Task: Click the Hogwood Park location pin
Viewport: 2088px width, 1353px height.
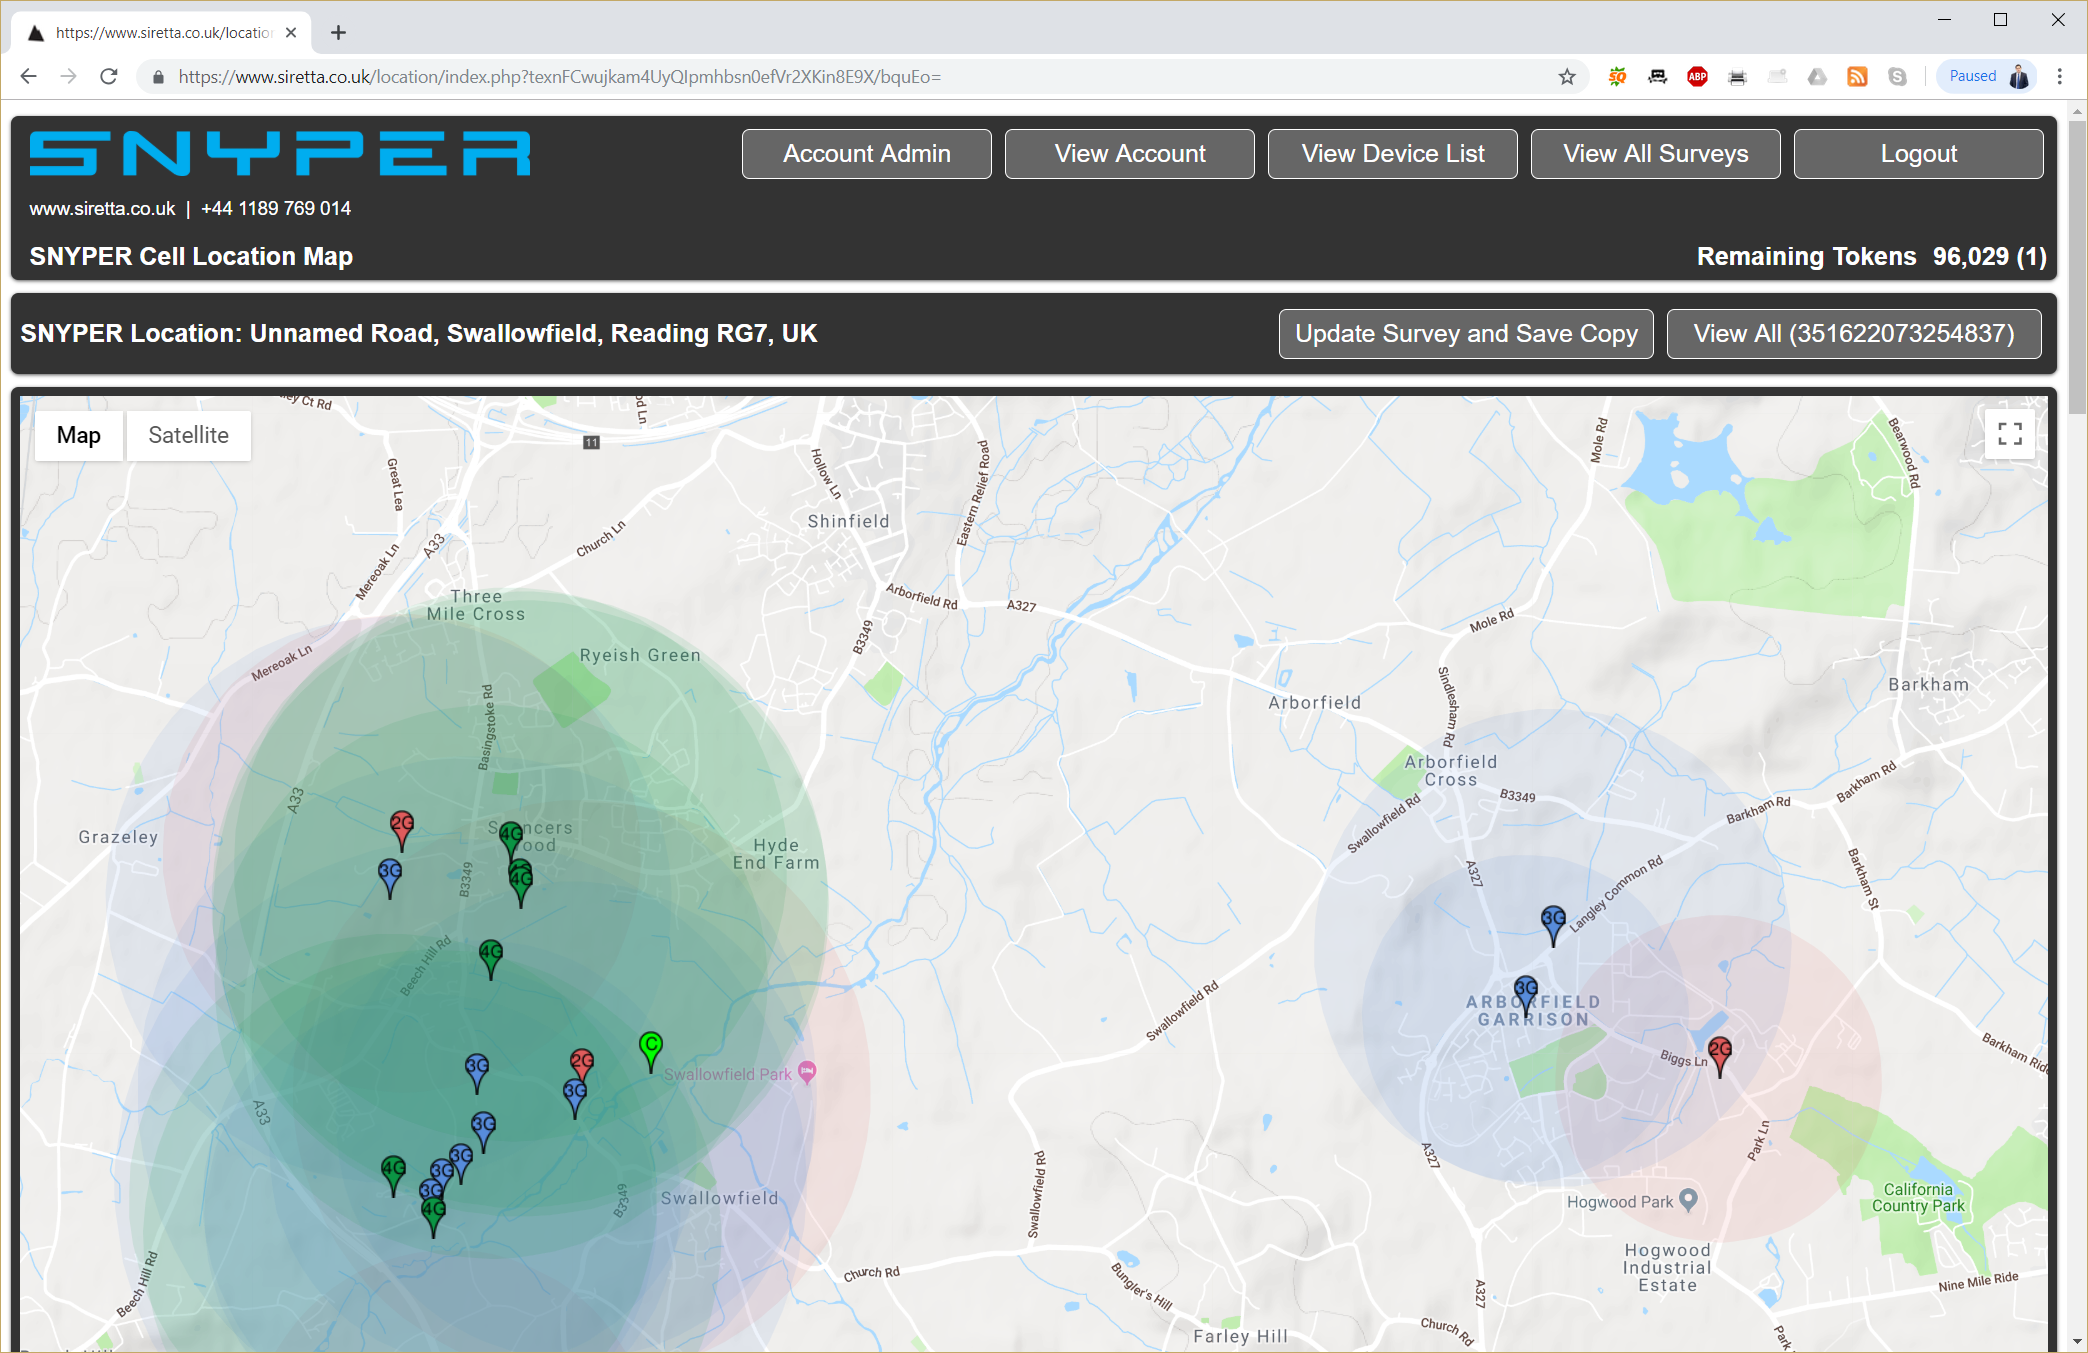Action: [1688, 1199]
